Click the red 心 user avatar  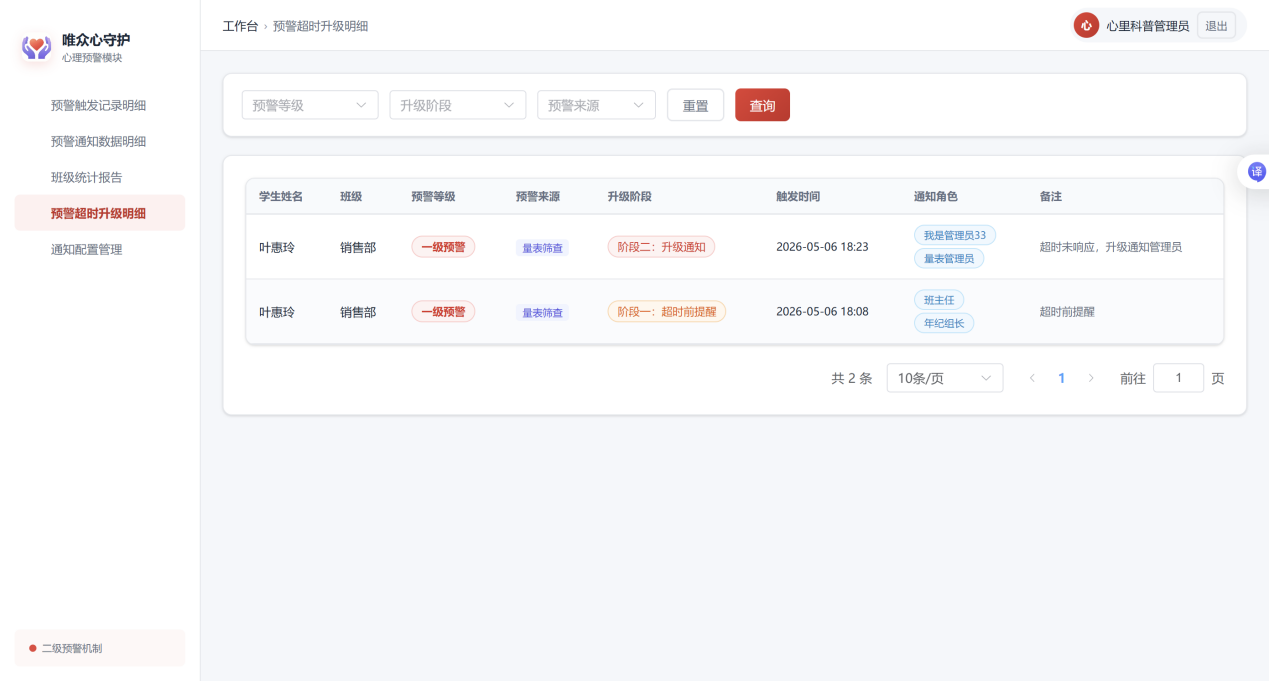[1086, 26]
